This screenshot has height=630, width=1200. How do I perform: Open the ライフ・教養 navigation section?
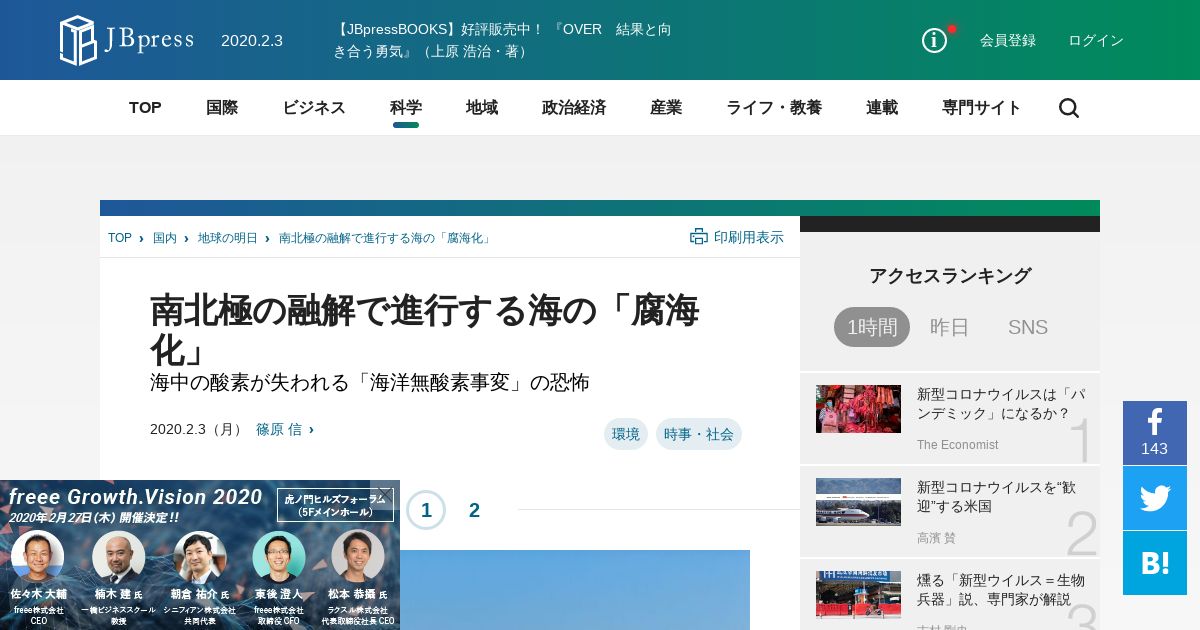pyautogui.click(x=774, y=108)
